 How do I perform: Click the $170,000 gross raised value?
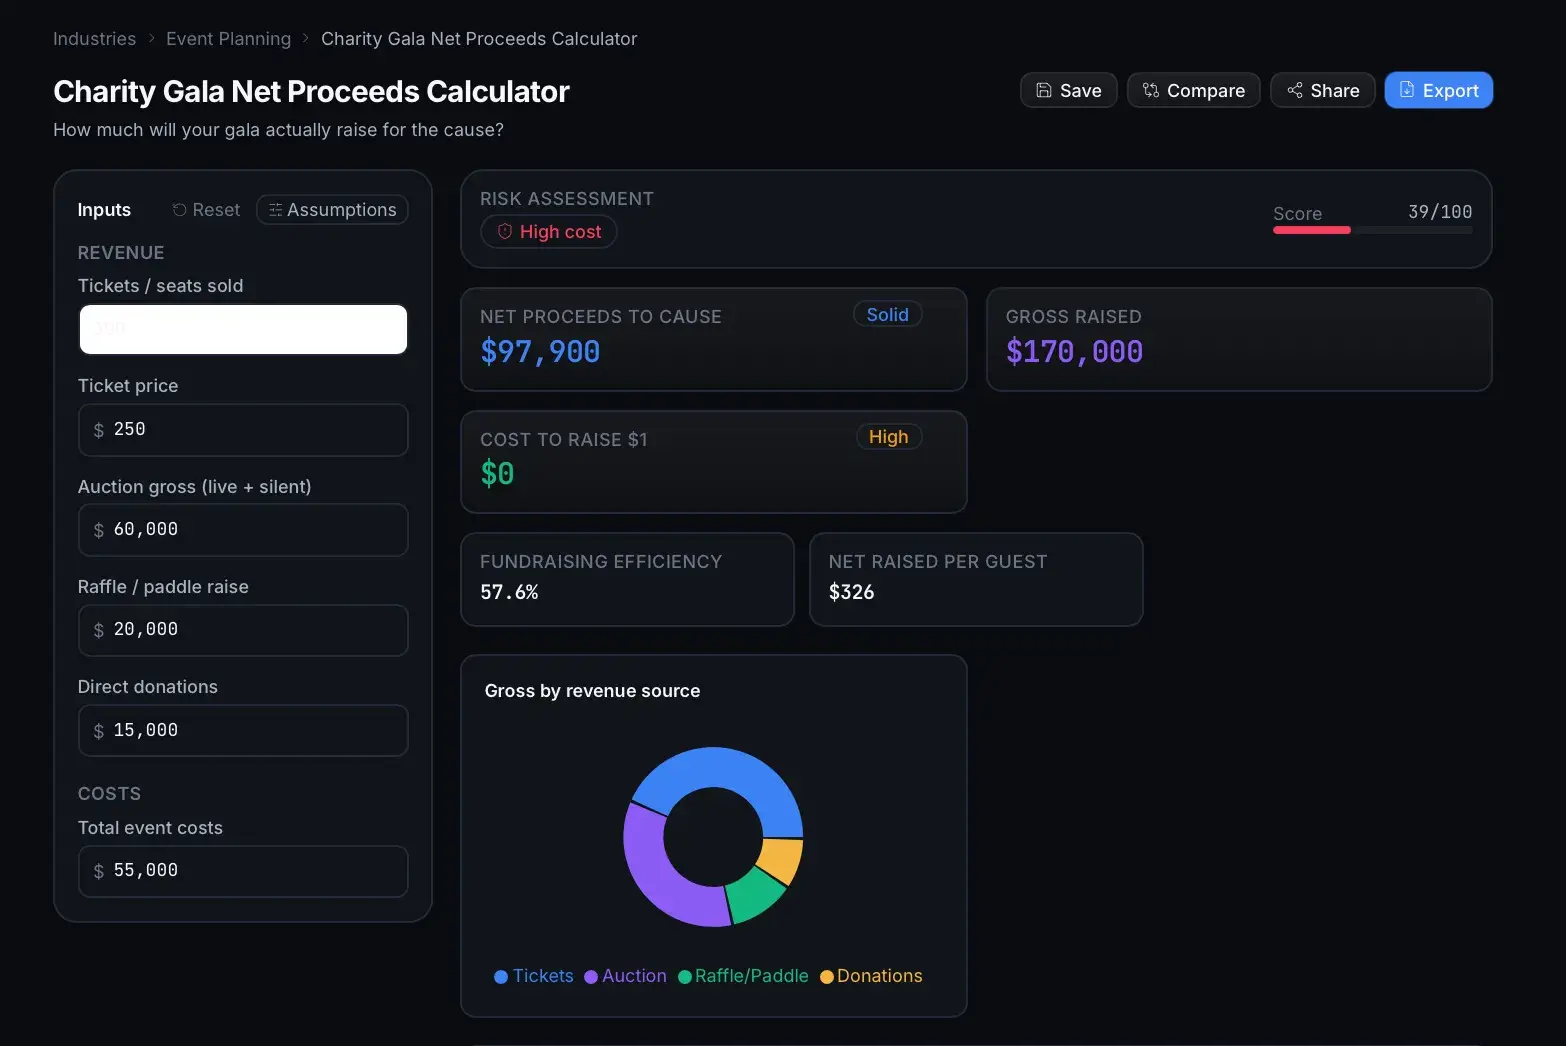pyautogui.click(x=1074, y=352)
